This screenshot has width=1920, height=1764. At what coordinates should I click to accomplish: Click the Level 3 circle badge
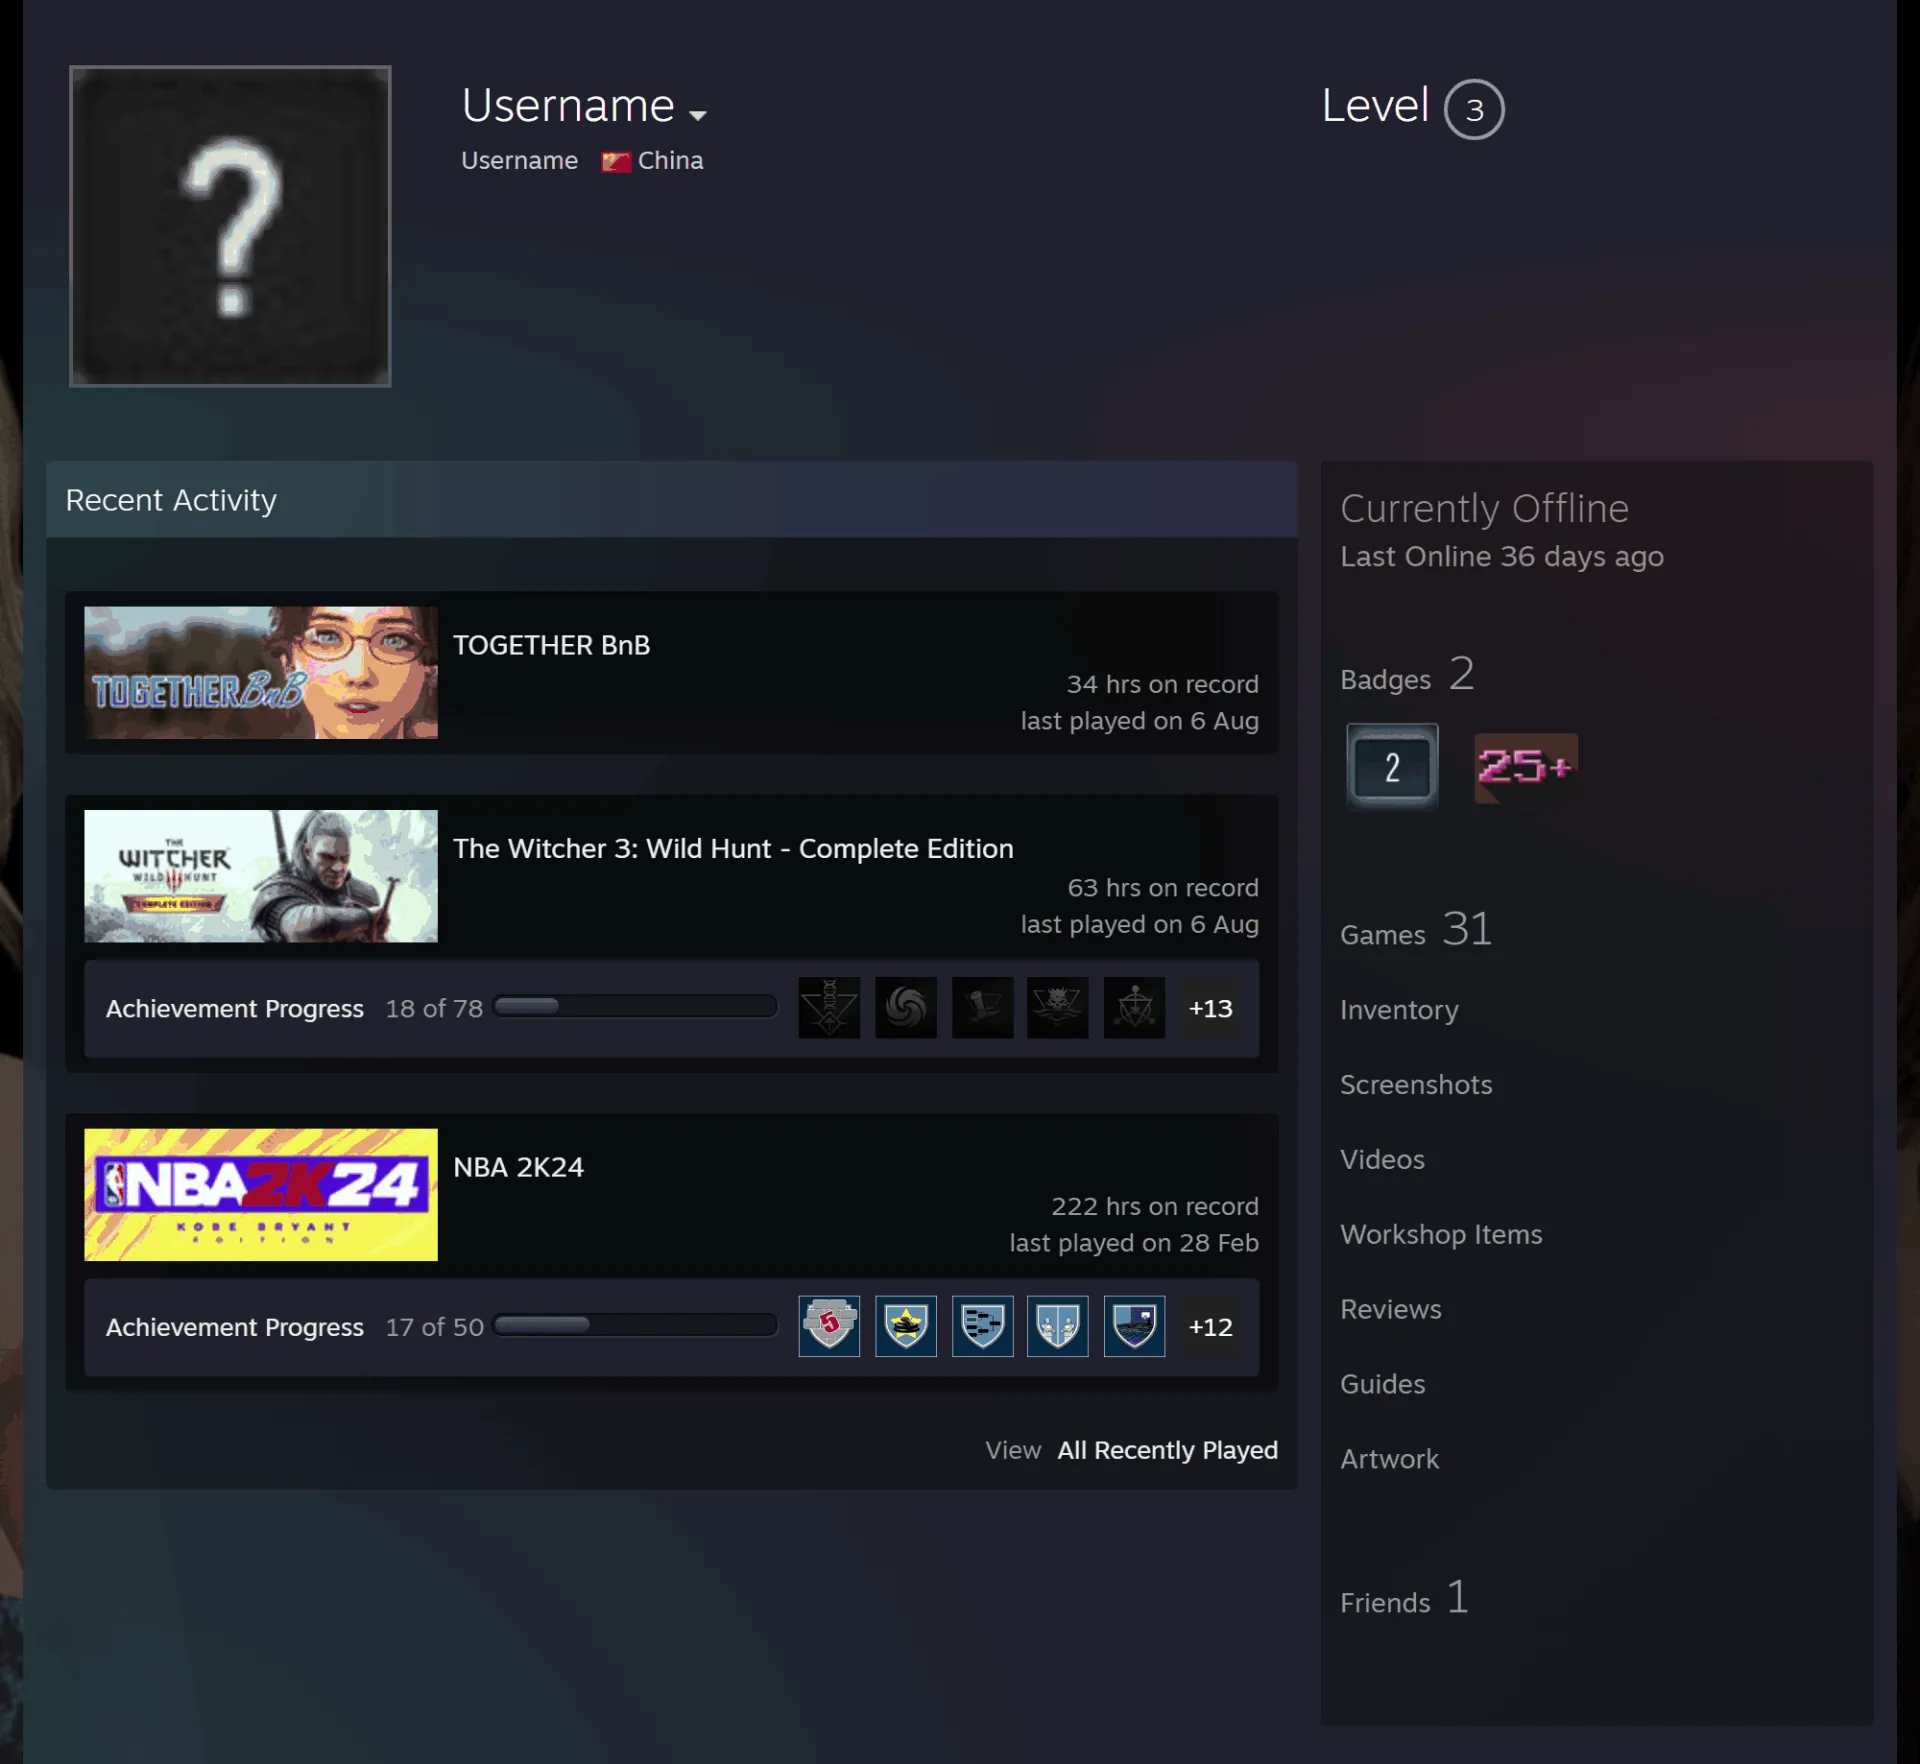[x=1474, y=109]
